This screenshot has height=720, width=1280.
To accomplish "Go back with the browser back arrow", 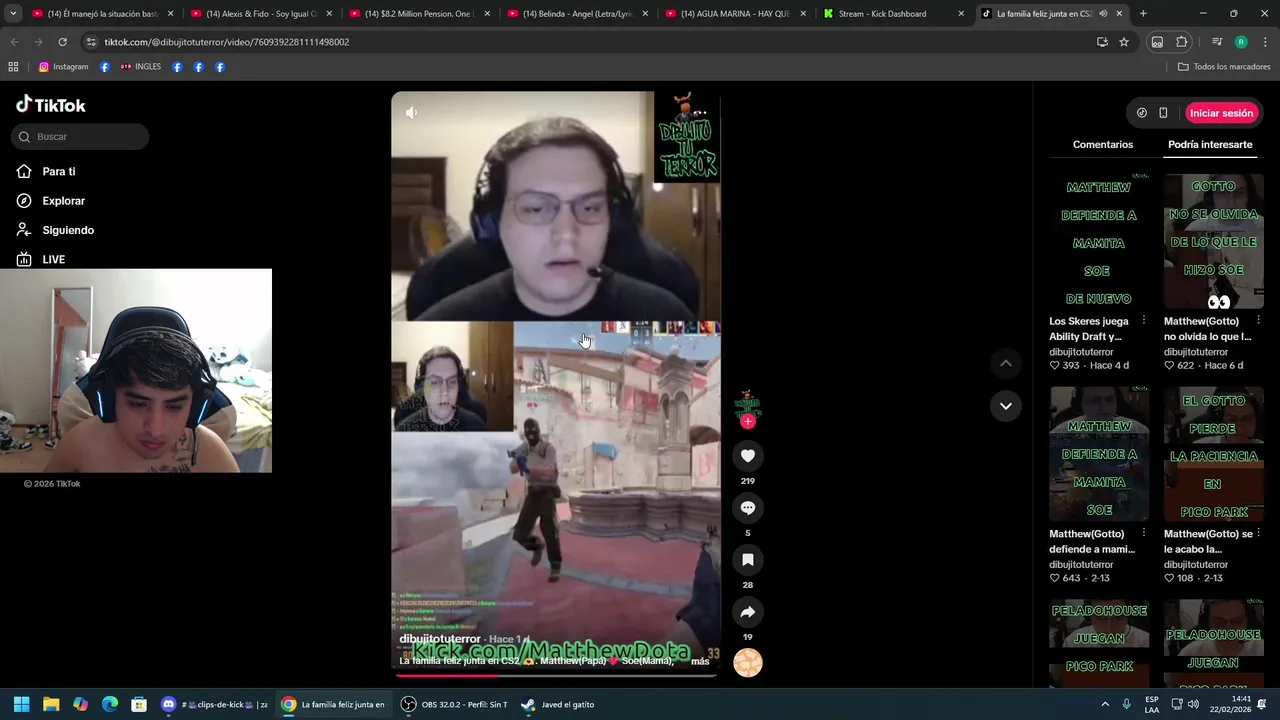I will [14, 42].
